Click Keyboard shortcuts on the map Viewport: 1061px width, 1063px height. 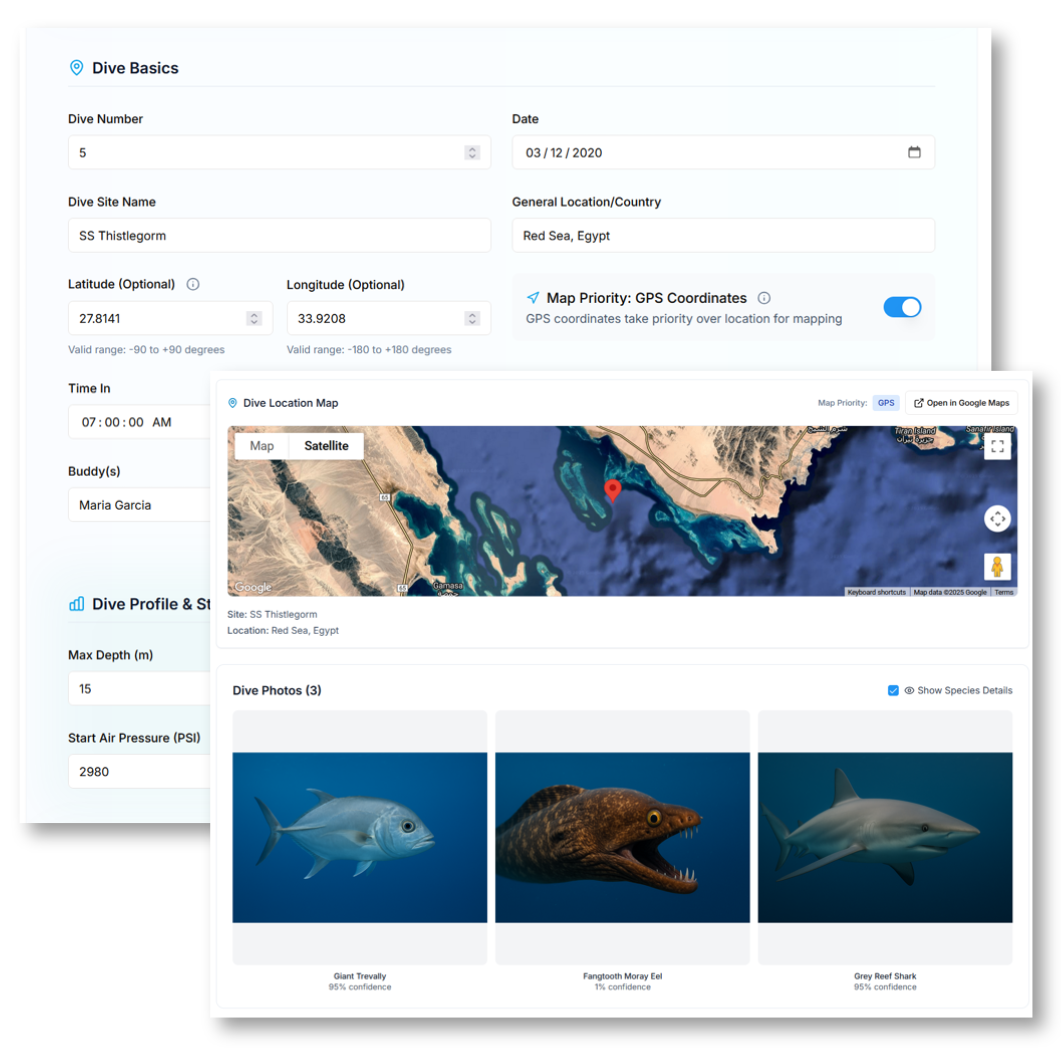[x=876, y=592]
